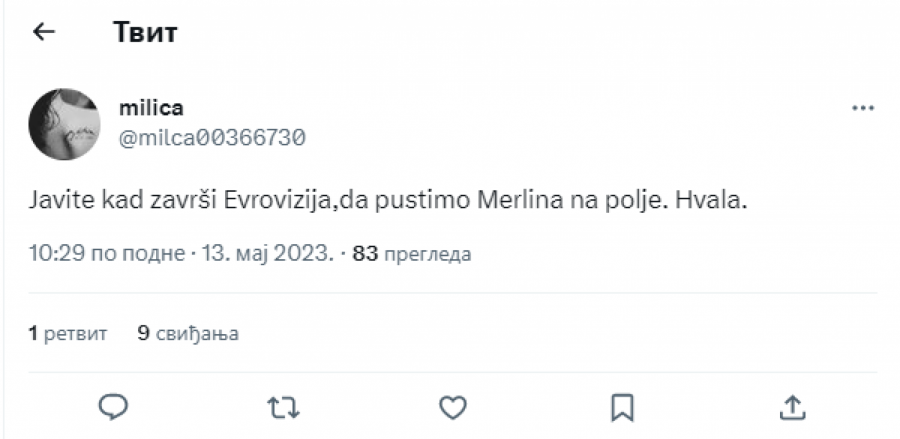View the 83 прегледа analytics
This screenshot has height=439, width=900.
click(412, 254)
